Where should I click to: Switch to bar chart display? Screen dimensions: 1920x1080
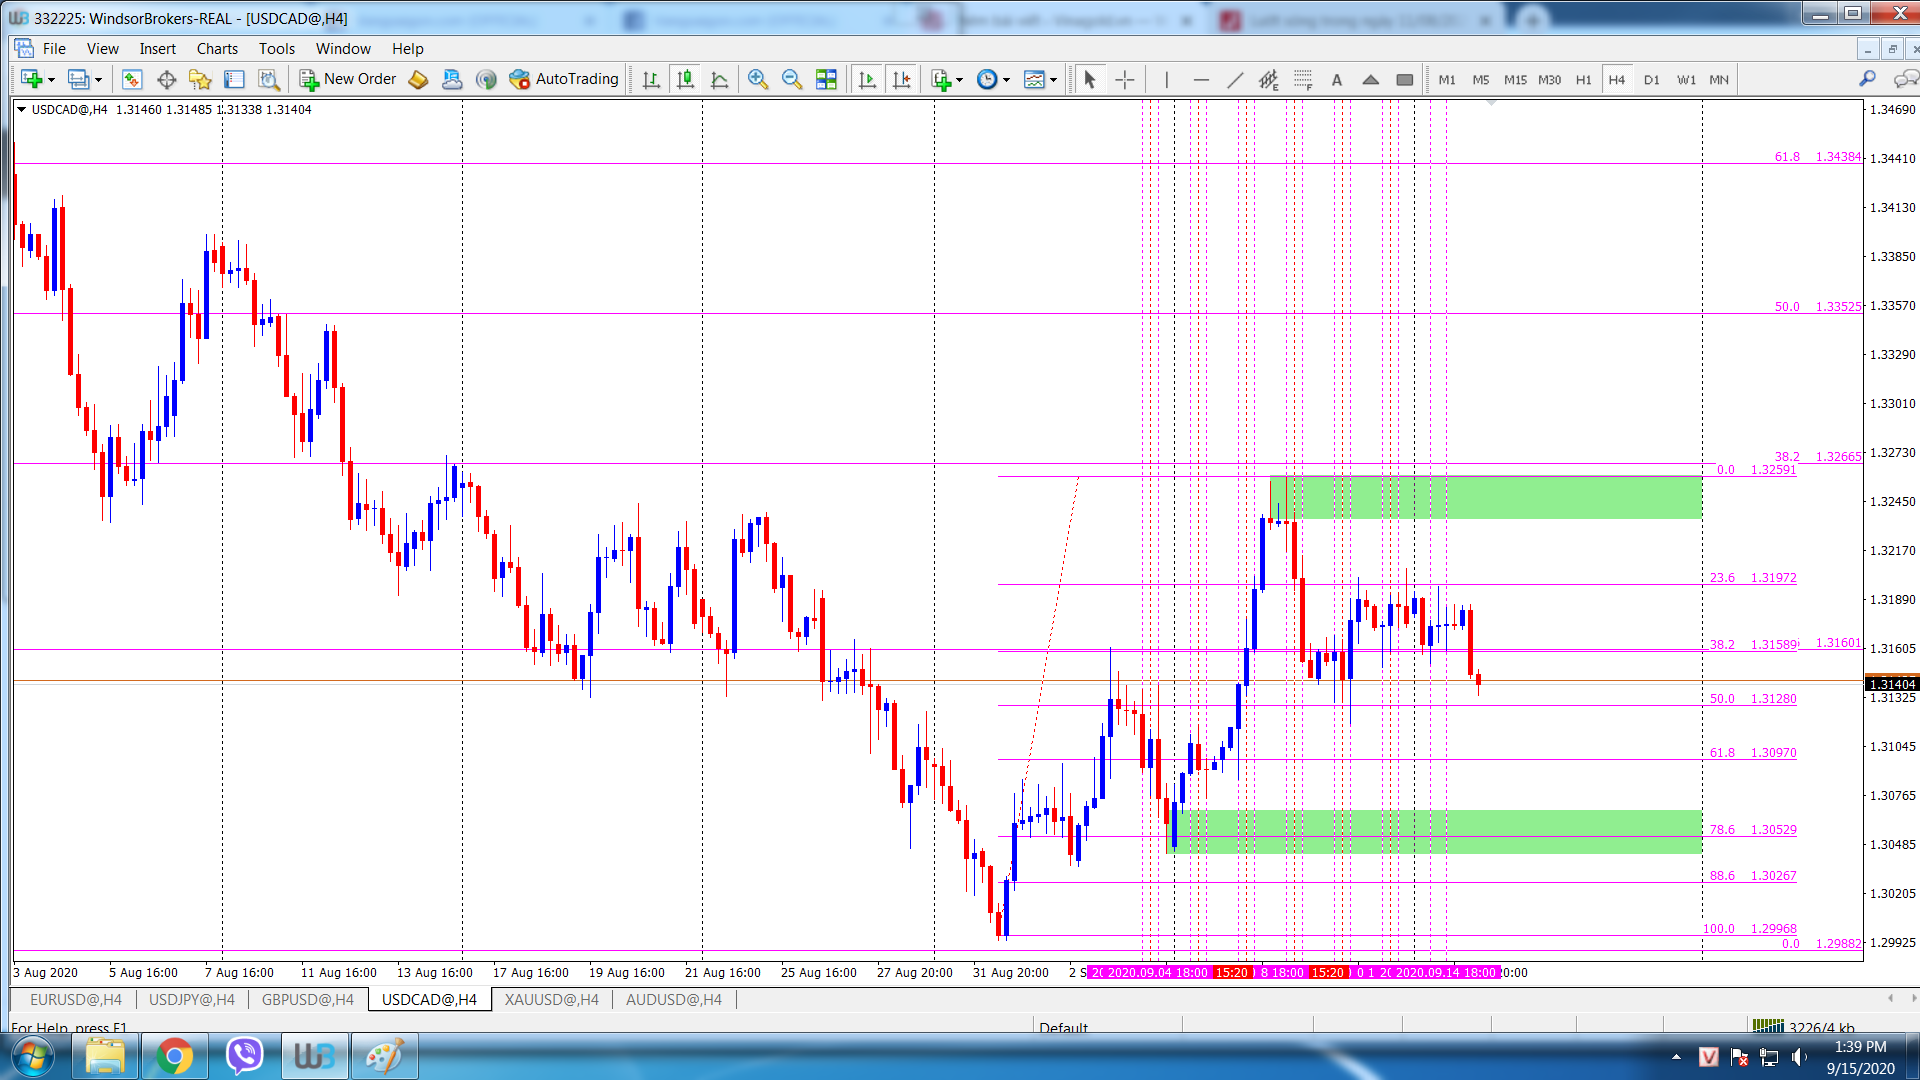click(x=651, y=79)
